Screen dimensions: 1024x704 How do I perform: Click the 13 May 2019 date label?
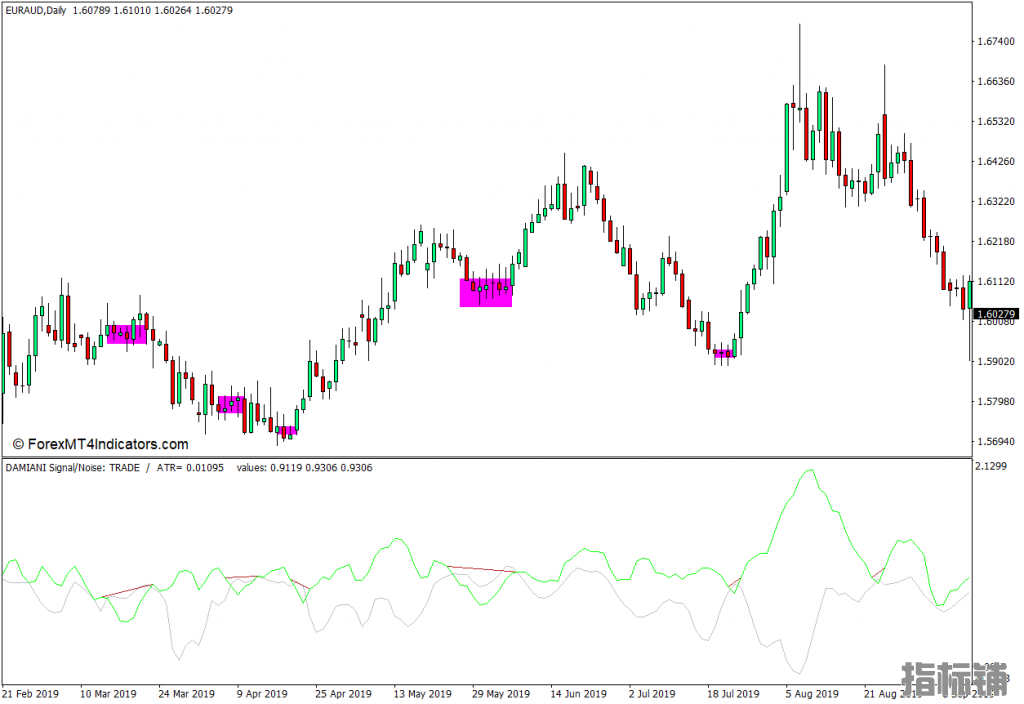tap(423, 694)
